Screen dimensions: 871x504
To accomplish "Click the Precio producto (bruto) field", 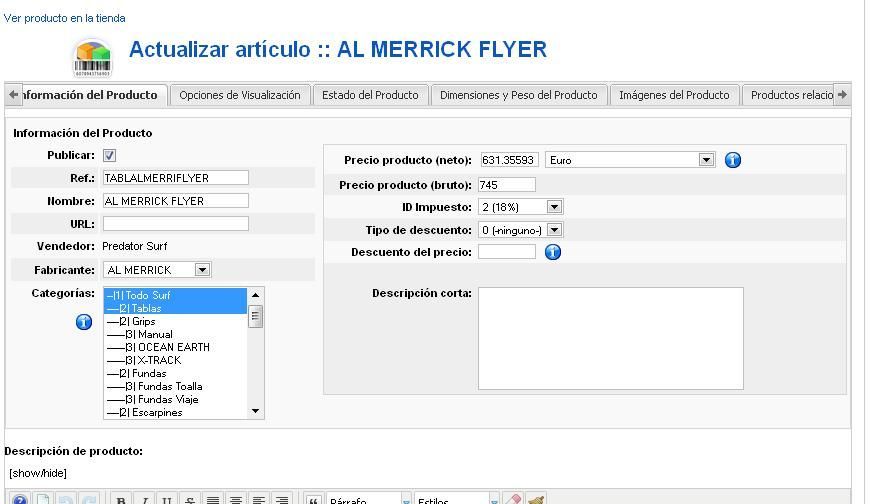I will tap(507, 184).
